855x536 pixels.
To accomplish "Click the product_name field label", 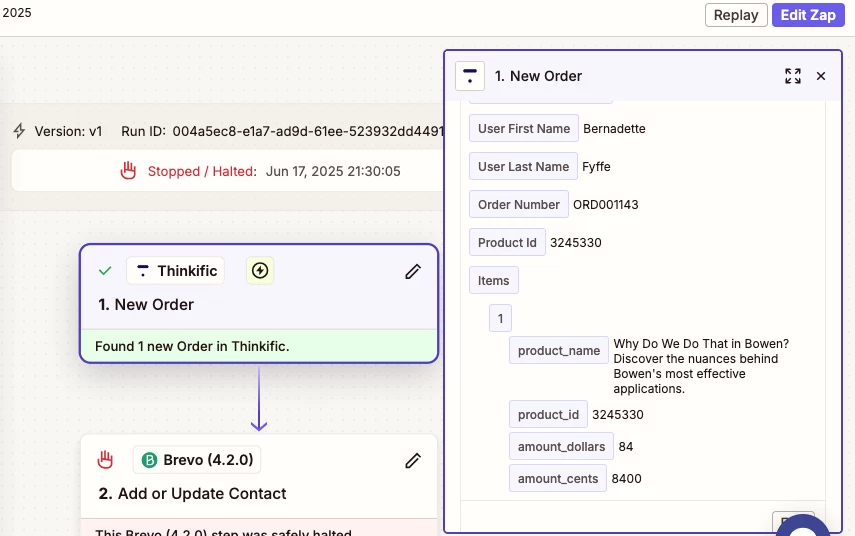I will point(558,351).
